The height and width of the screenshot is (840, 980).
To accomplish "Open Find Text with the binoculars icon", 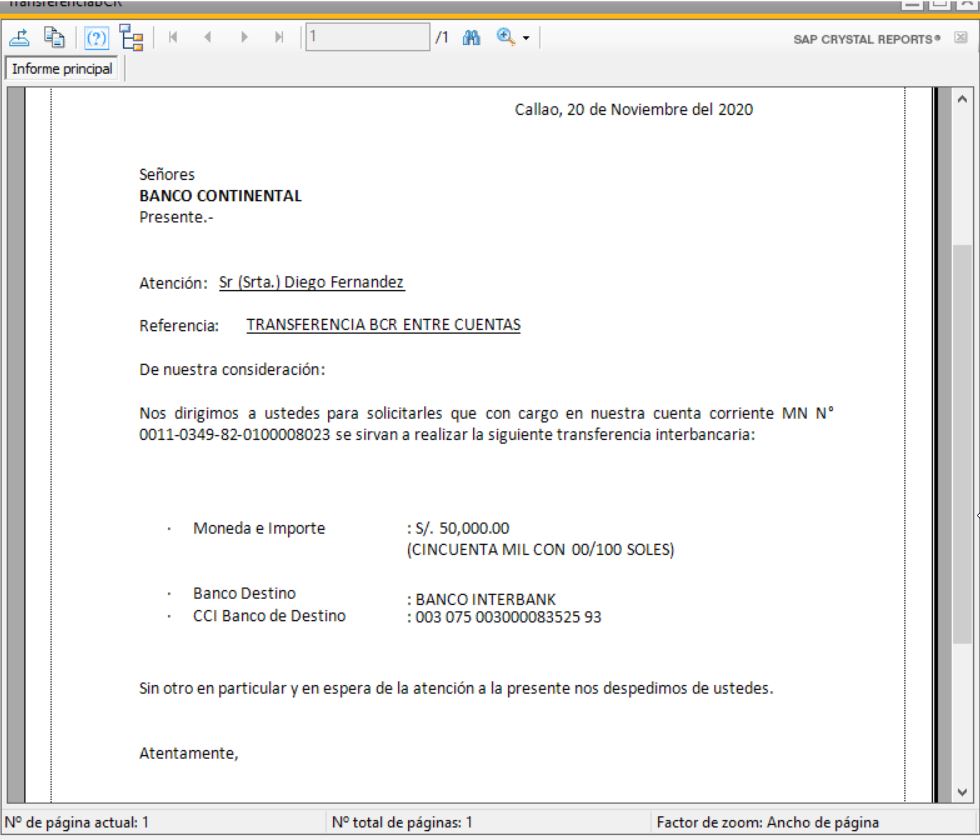I will 471,38.
